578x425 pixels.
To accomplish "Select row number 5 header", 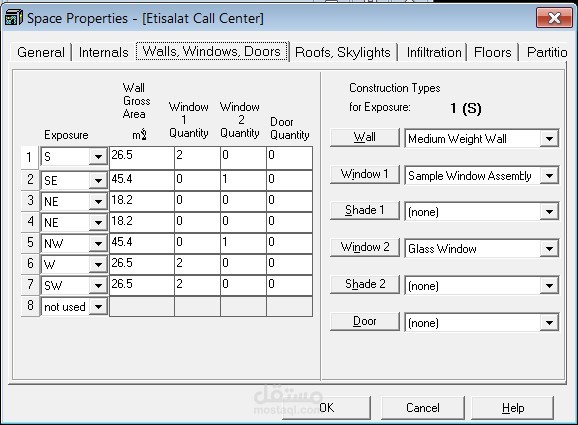I will click(29, 243).
